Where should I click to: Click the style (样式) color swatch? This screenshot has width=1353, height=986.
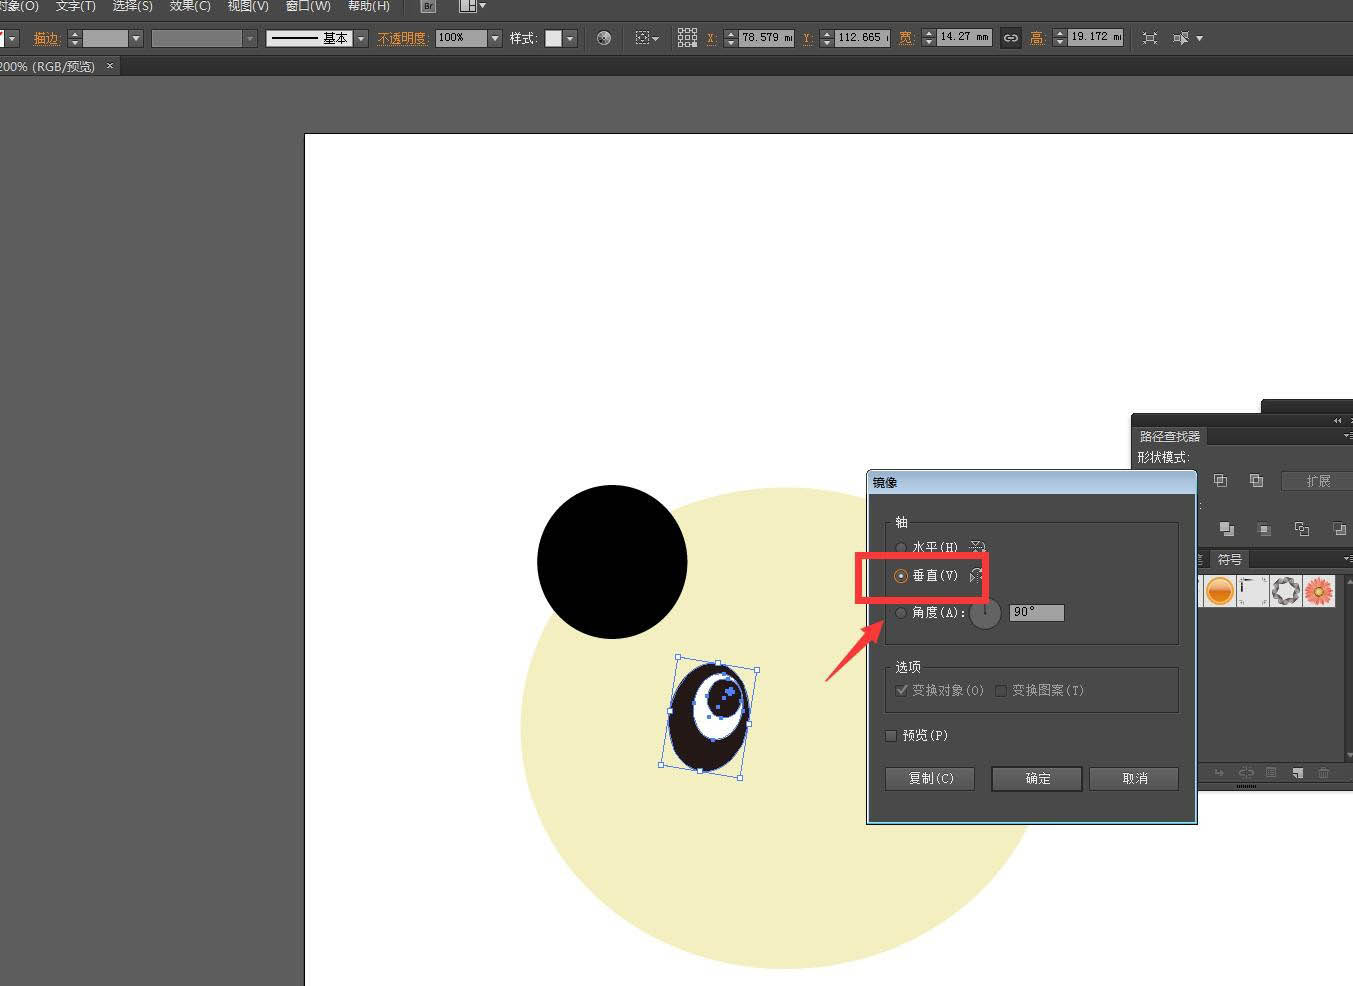(553, 38)
